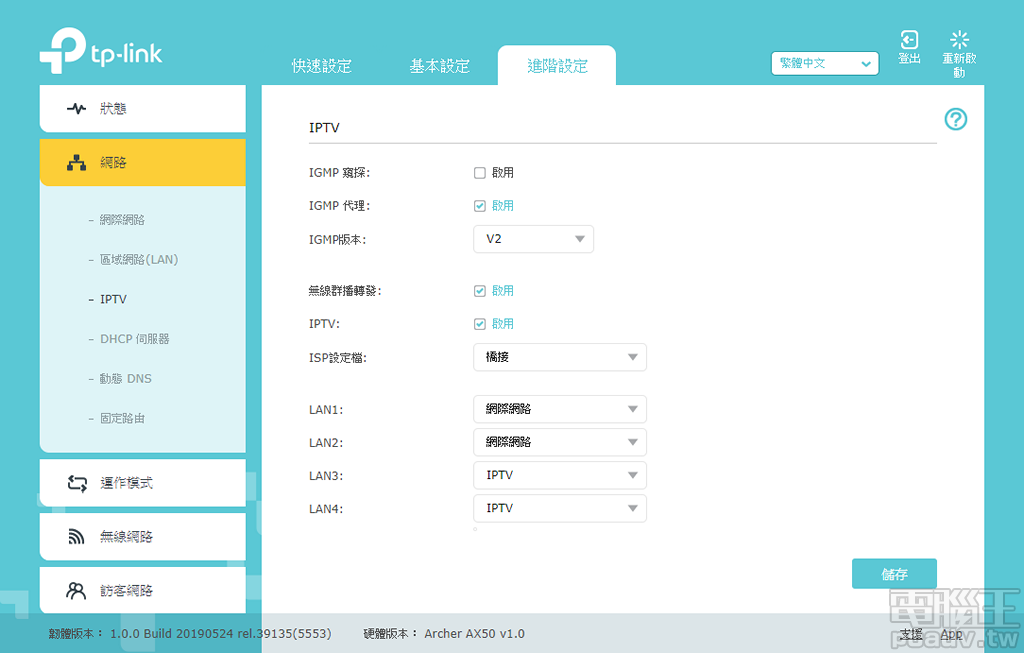Open 運作模式 via its arrows icon
The height and width of the screenshot is (653, 1024).
(78, 482)
